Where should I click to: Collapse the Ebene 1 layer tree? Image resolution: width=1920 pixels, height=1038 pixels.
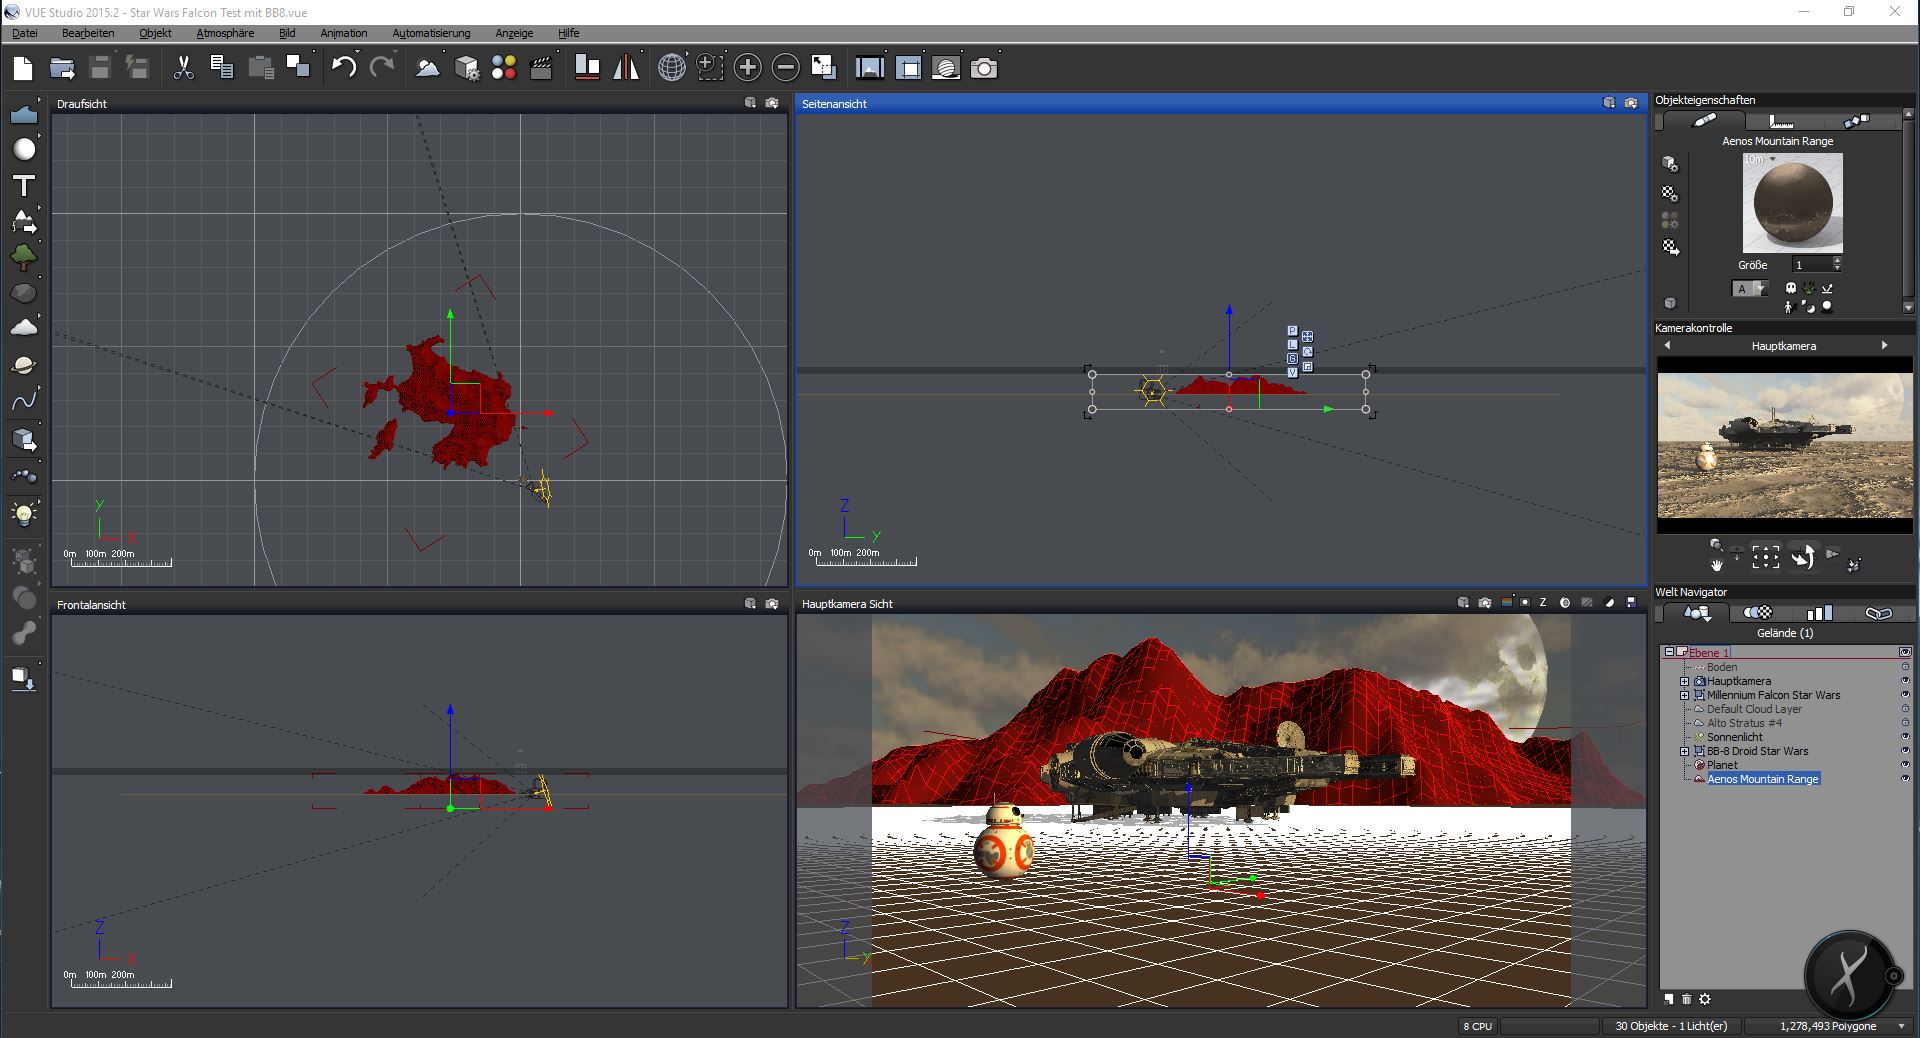[x=1669, y=652]
